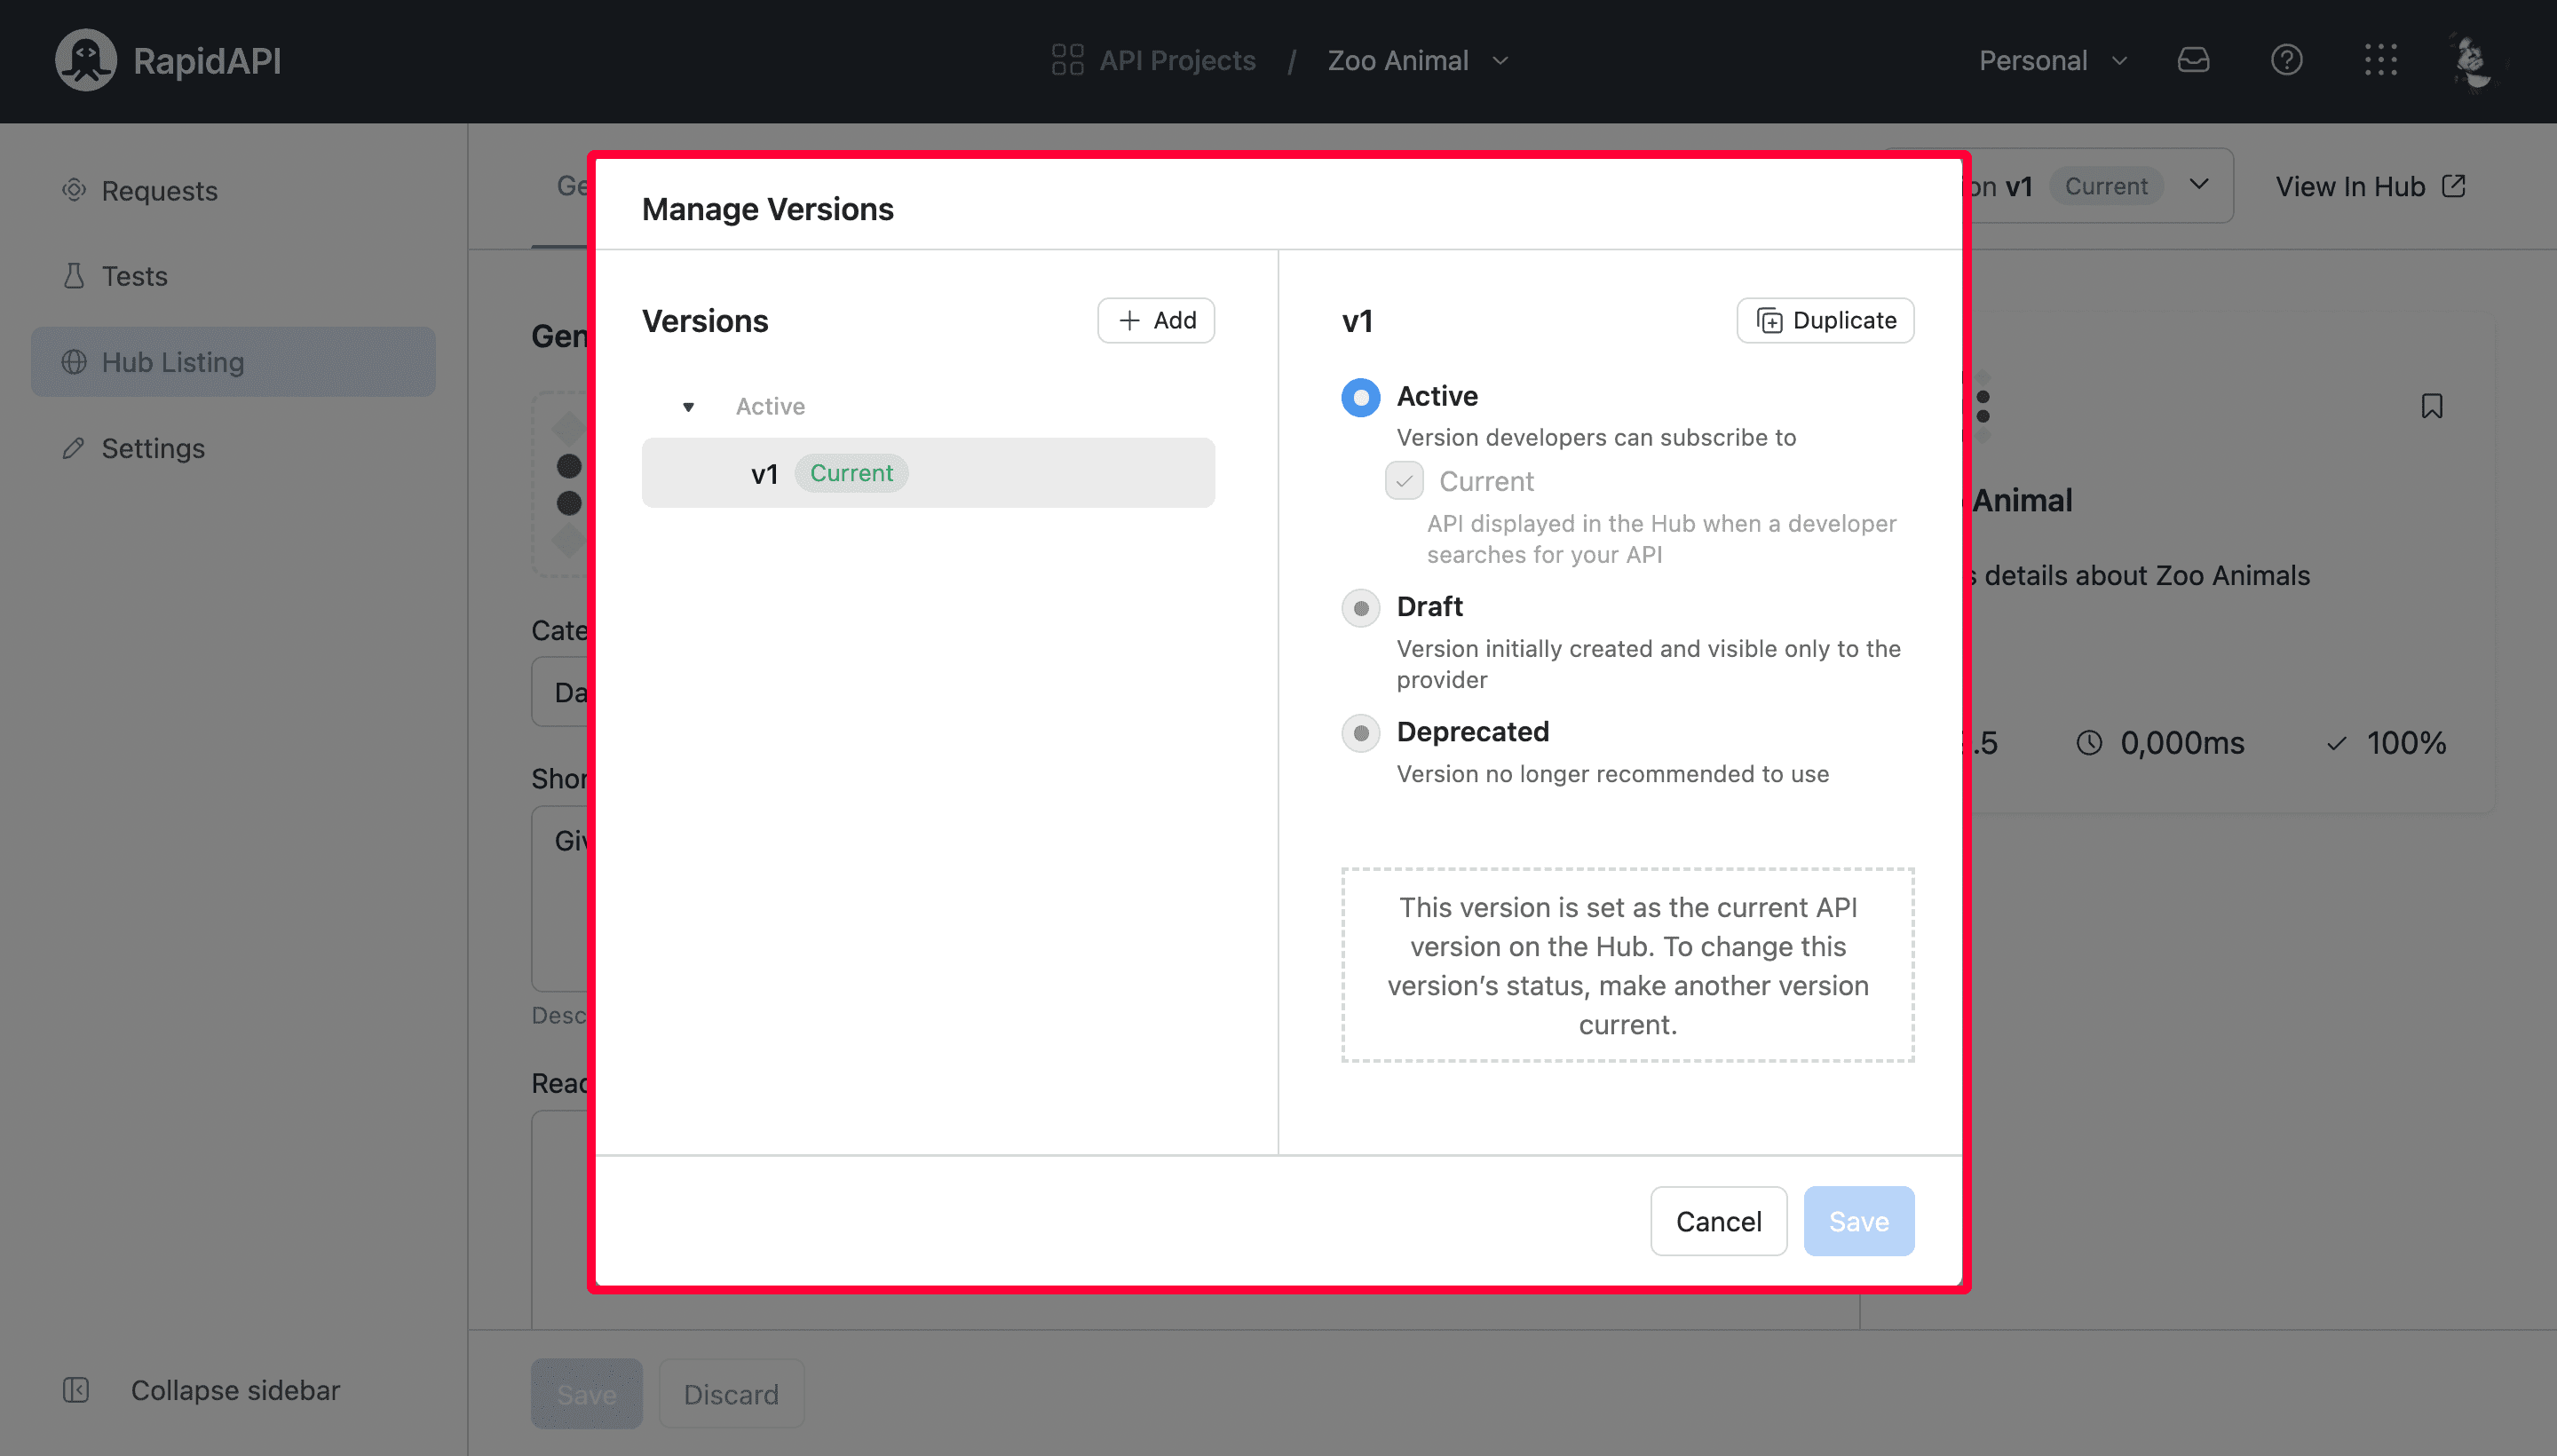Click the RapidAPI logo icon
The image size is (2557, 1456).
84,59
